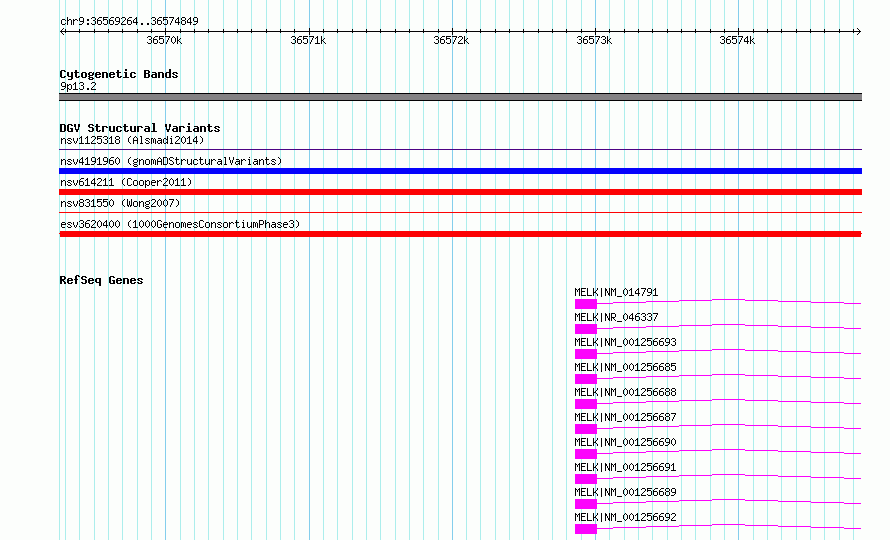Open nsv4191960 (gnomADStructuralVariants) label

[x=171, y=161]
